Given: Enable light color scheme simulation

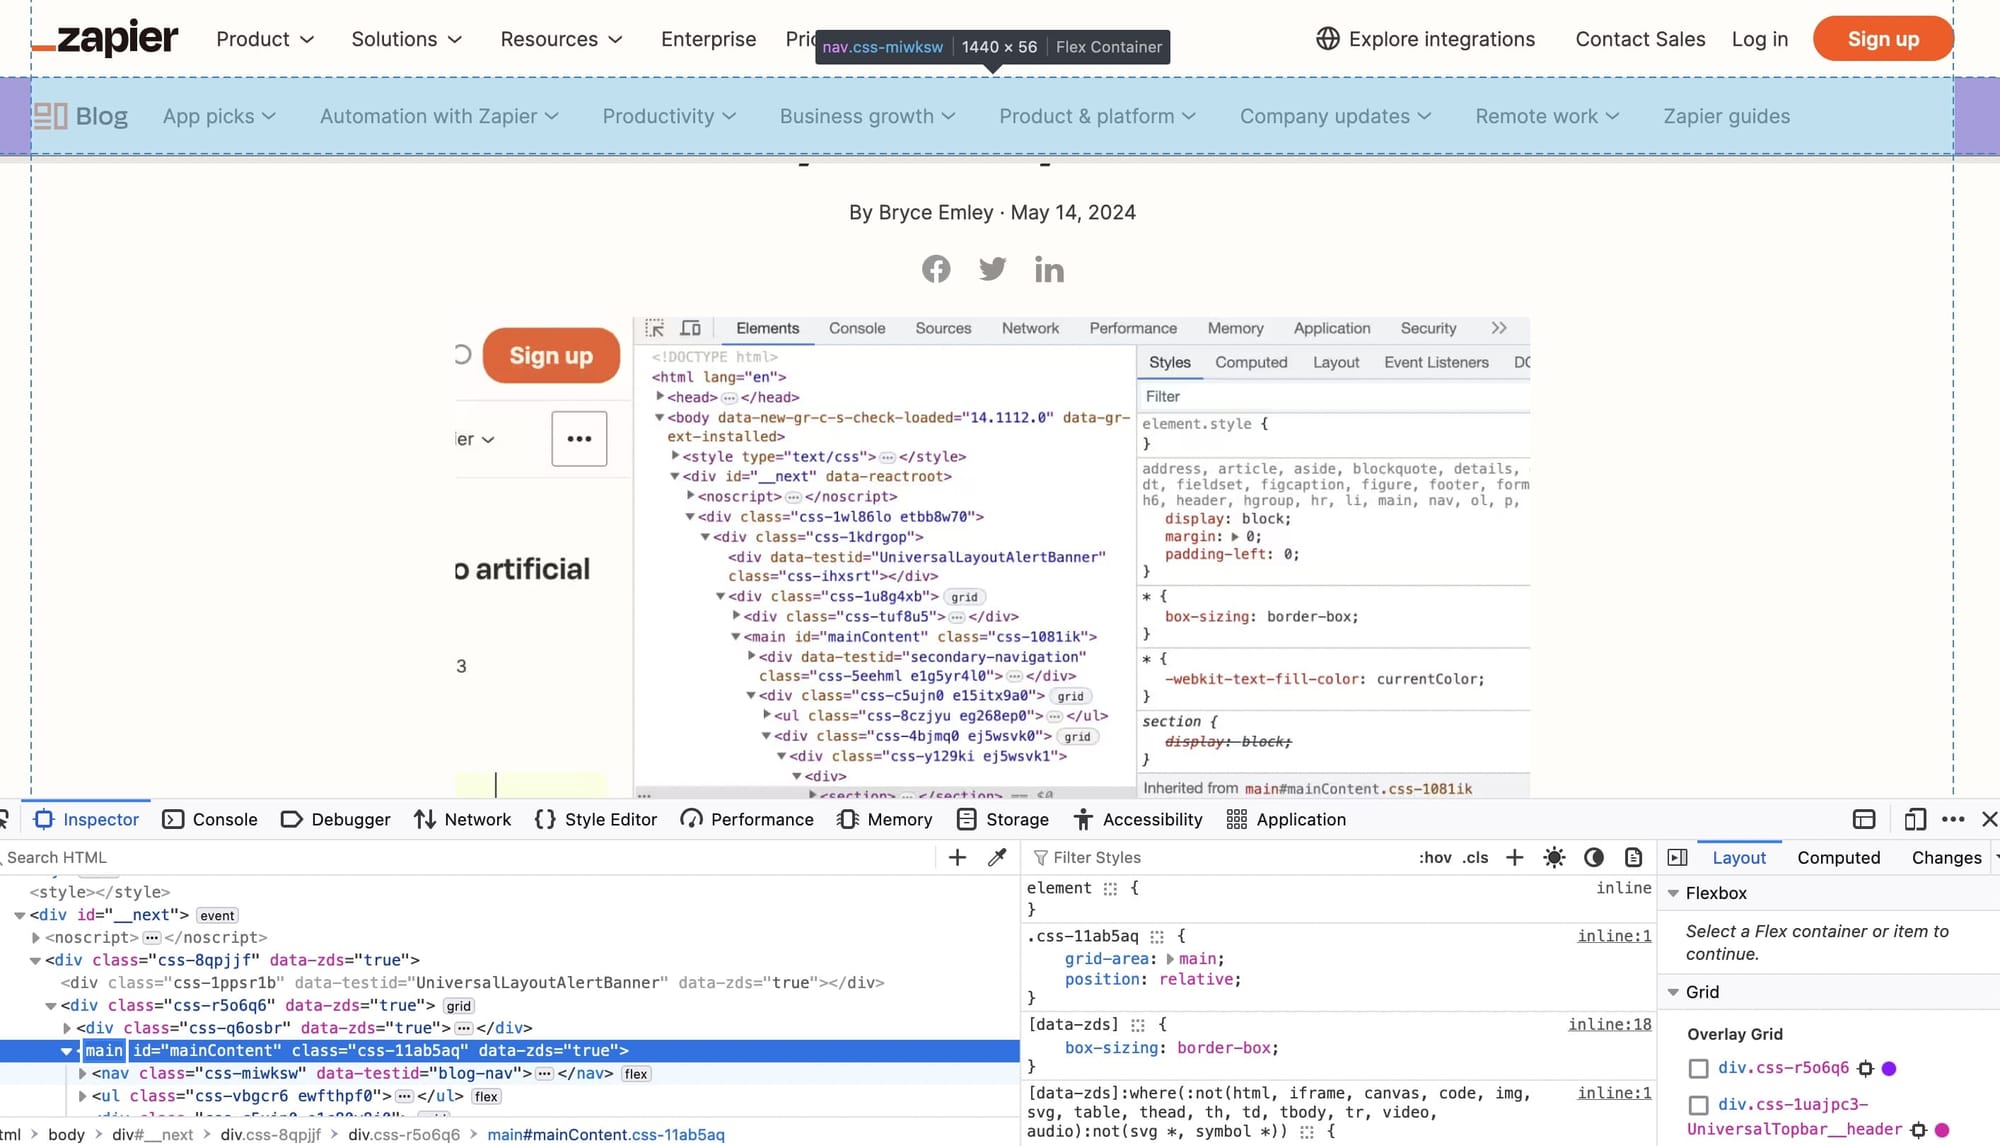Looking at the screenshot, I should coord(1555,857).
